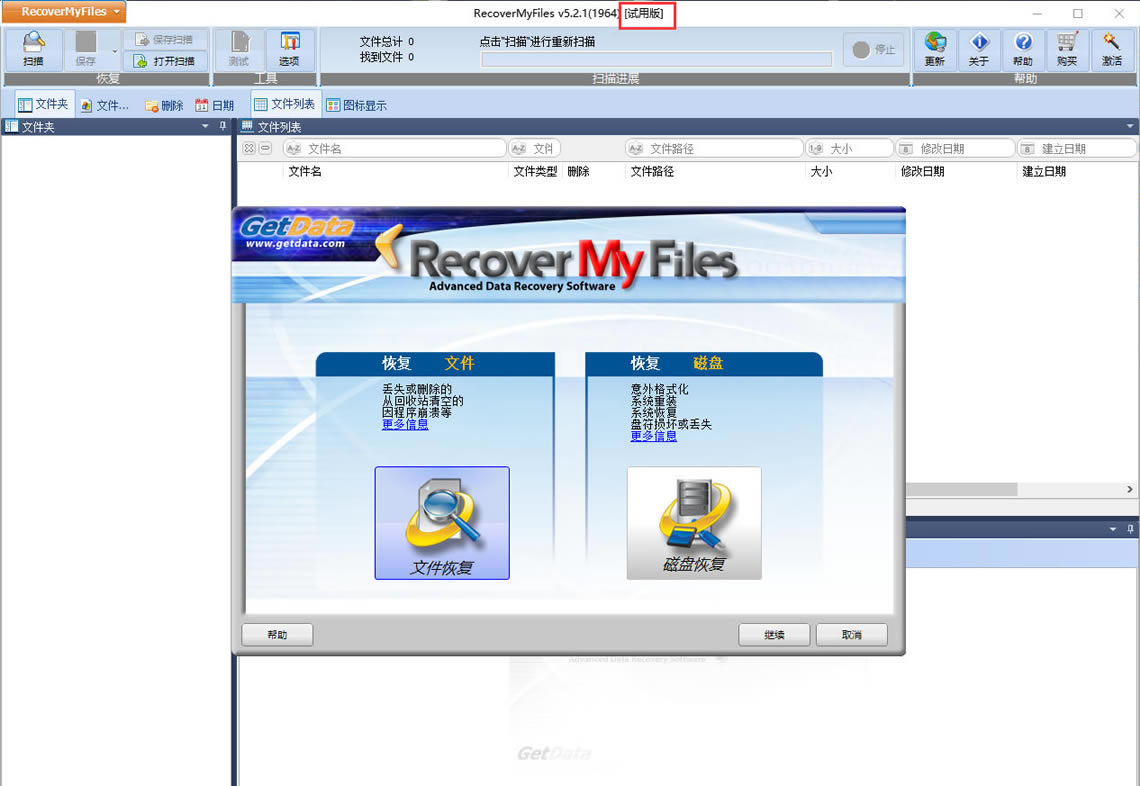Screen dimensions: 1140x786
Task: Open the 帮助 help question-mark icon
Action: (1023, 49)
